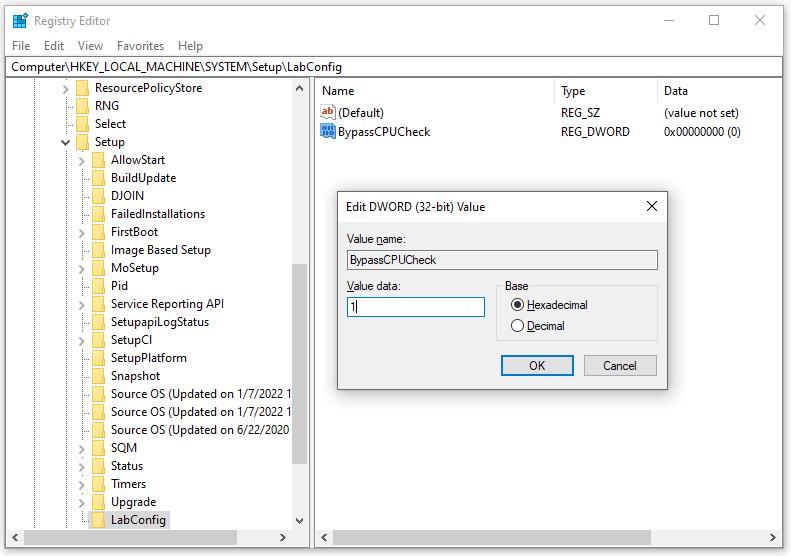Click the BuildUpdate folder icon

(99, 178)
